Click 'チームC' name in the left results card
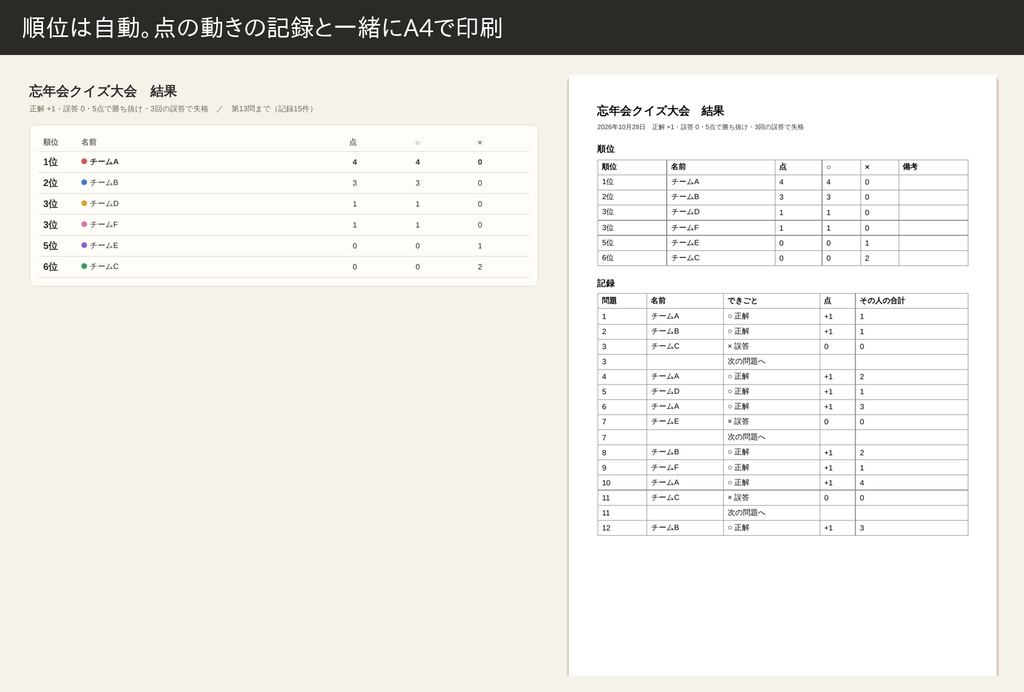 [x=104, y=266]
